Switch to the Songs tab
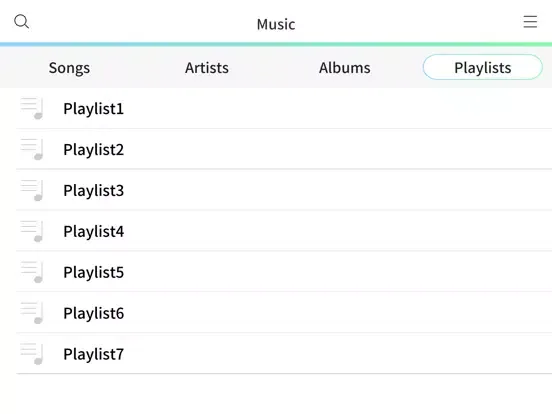 pyautogui.click(x=69, y=68)
